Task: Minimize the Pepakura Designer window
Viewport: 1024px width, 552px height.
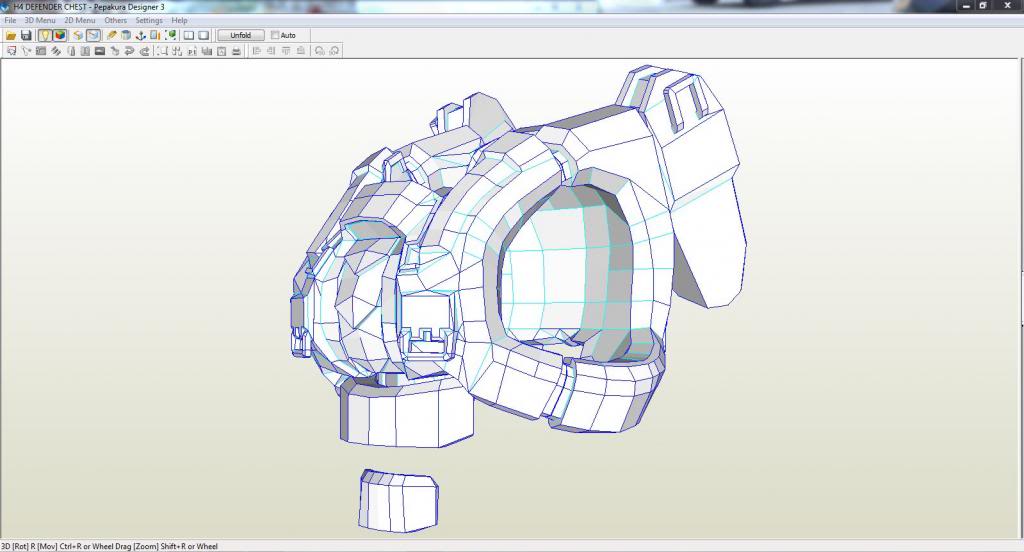Action: click(967, 6)
